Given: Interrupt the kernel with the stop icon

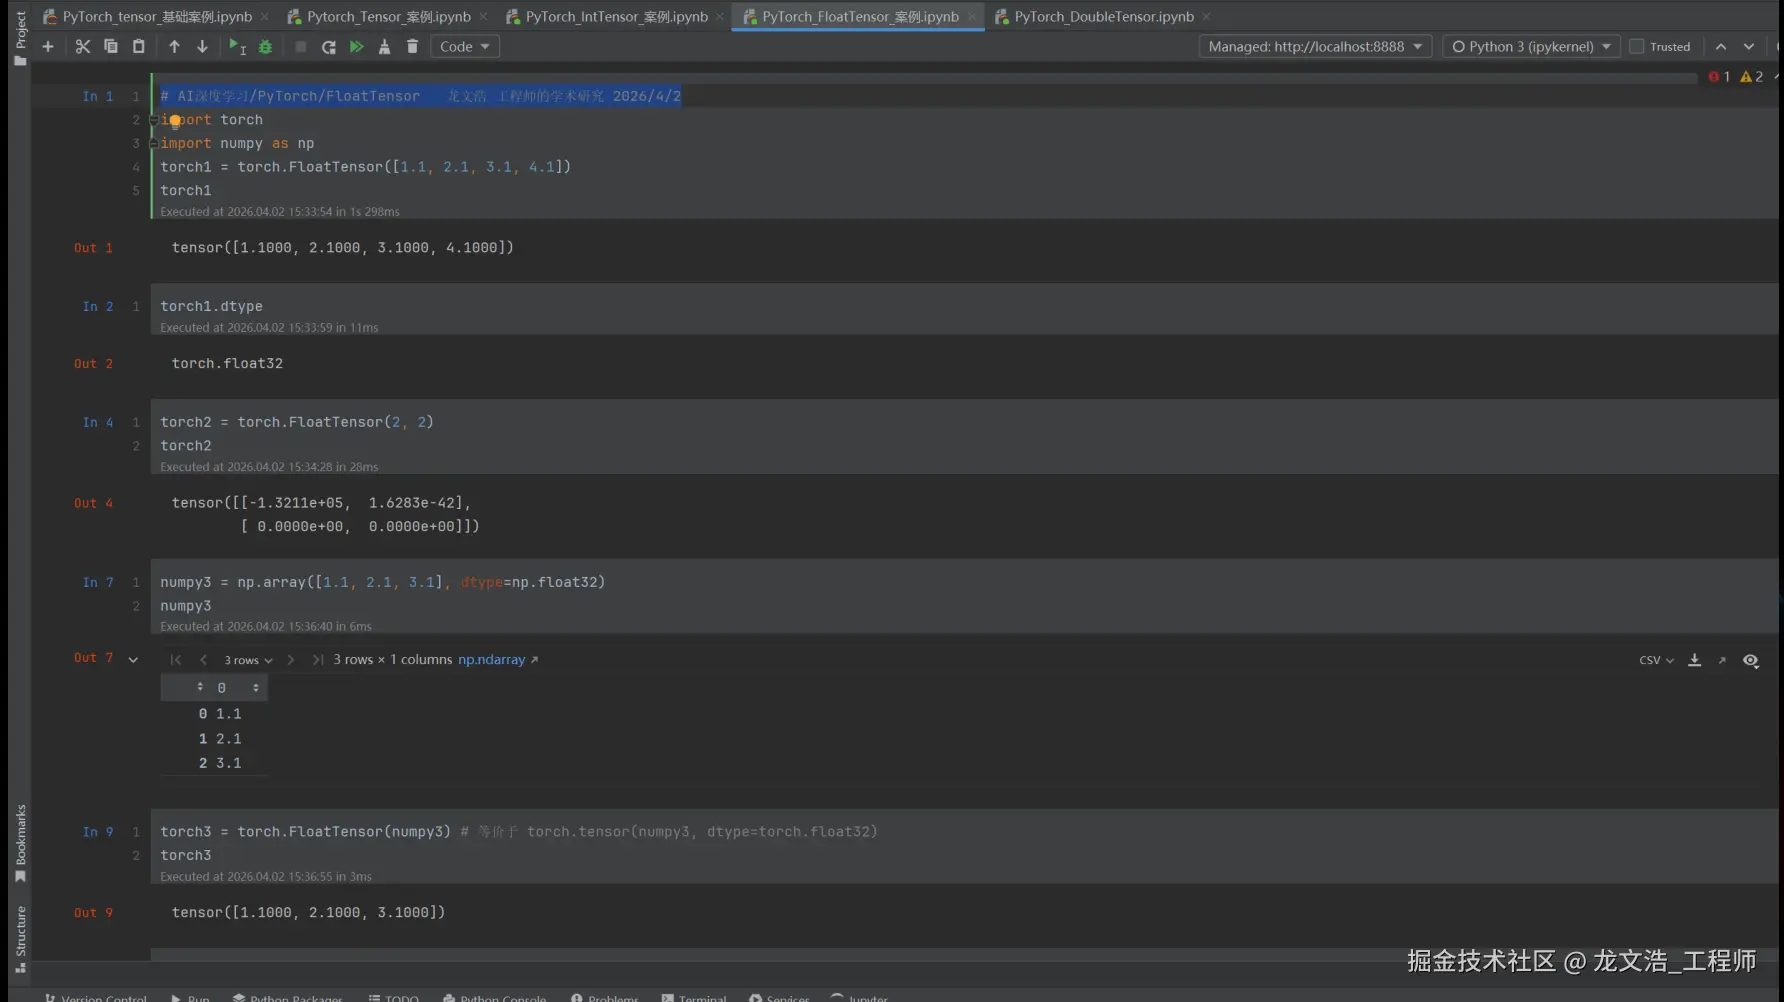Looking at the screenshot, I should [x=300, y=47].
